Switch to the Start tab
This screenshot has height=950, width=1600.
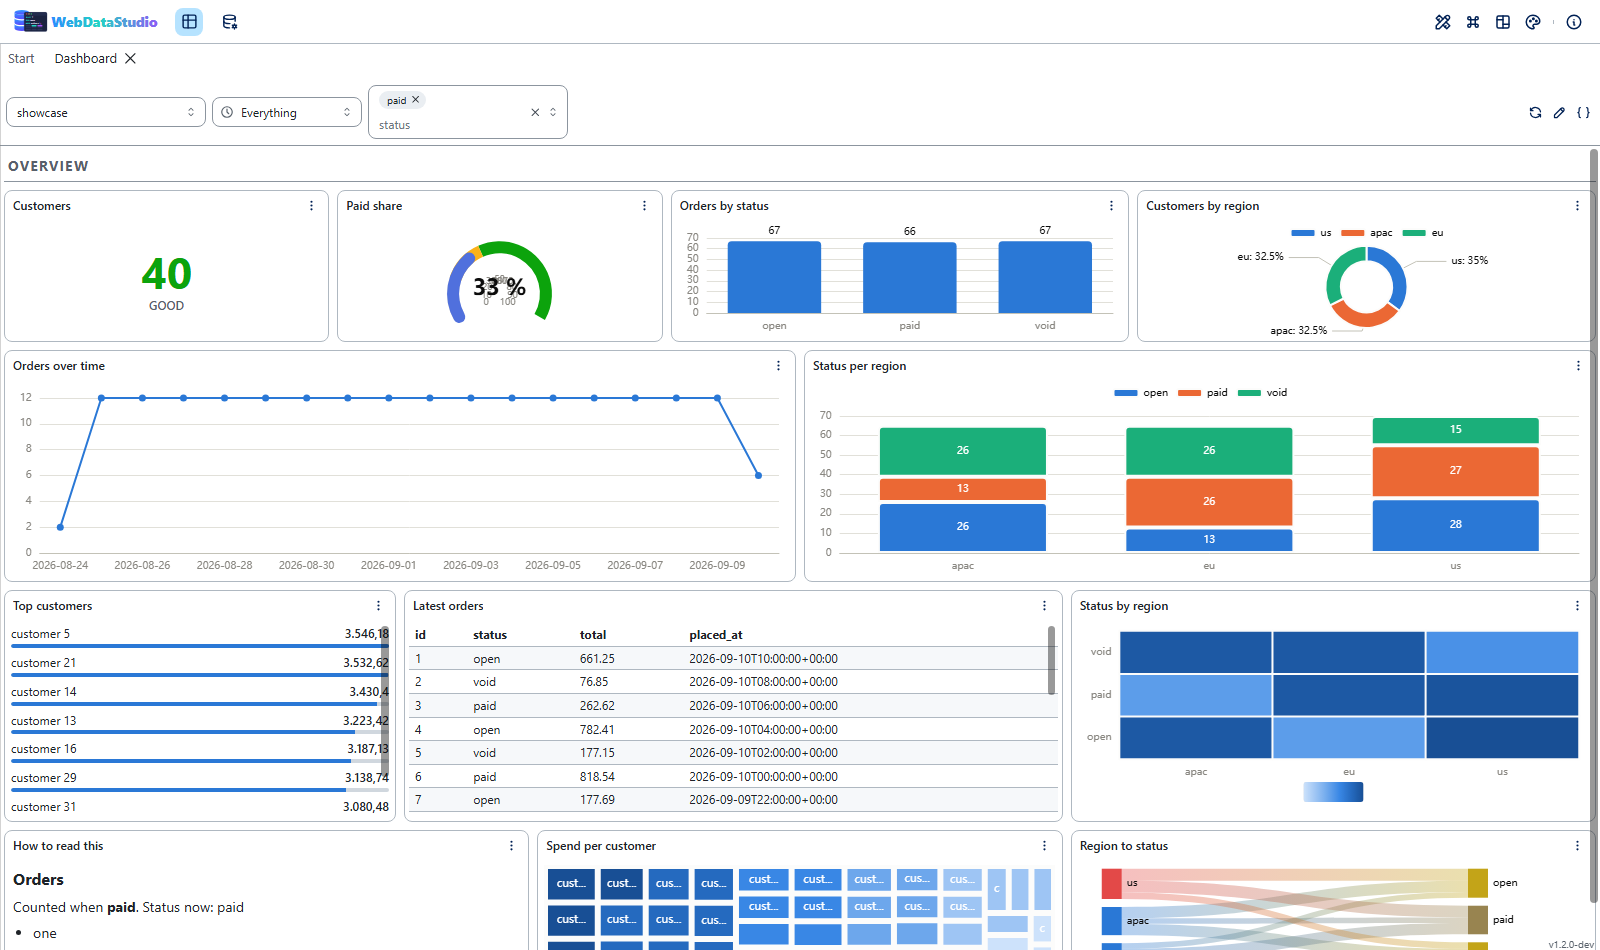[x=21, y=58]
